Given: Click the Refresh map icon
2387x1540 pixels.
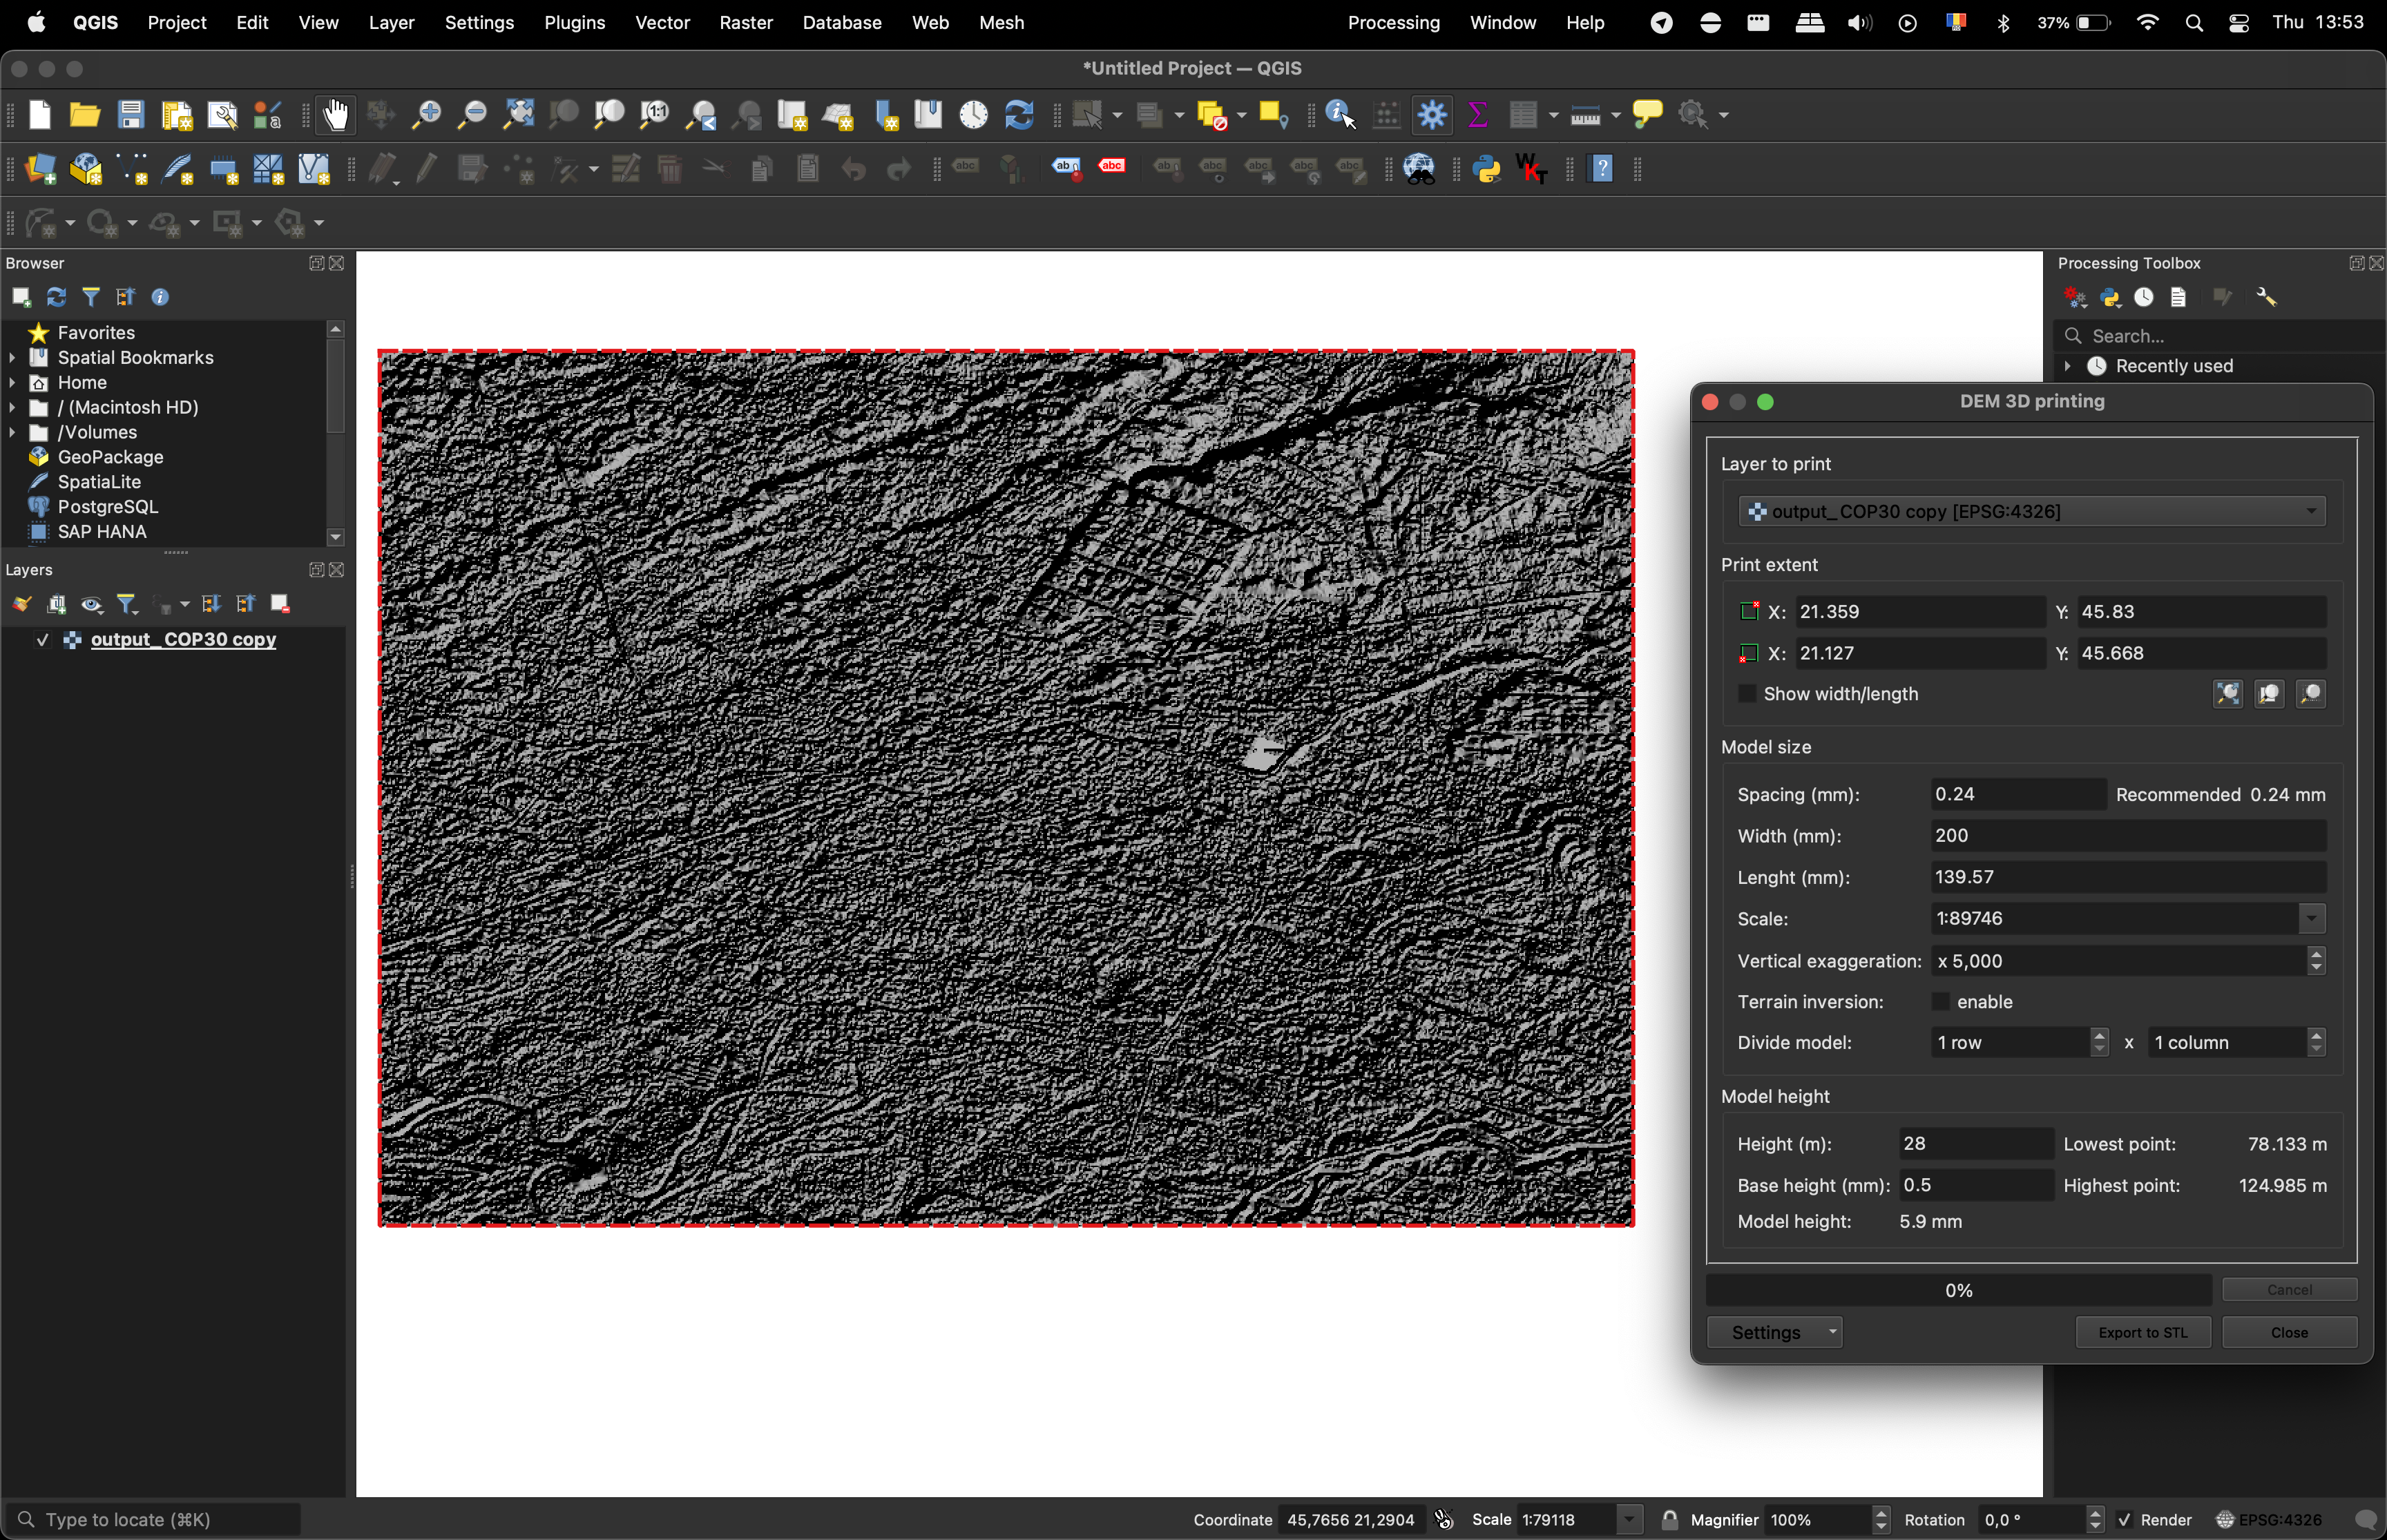Looking at the screenshot, I should [1019, 115].
